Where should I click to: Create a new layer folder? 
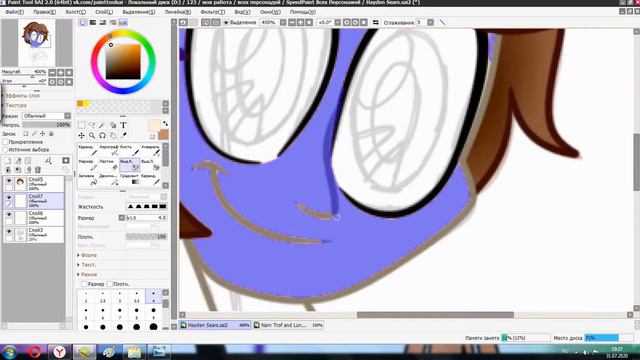click(x=28, y=160)
